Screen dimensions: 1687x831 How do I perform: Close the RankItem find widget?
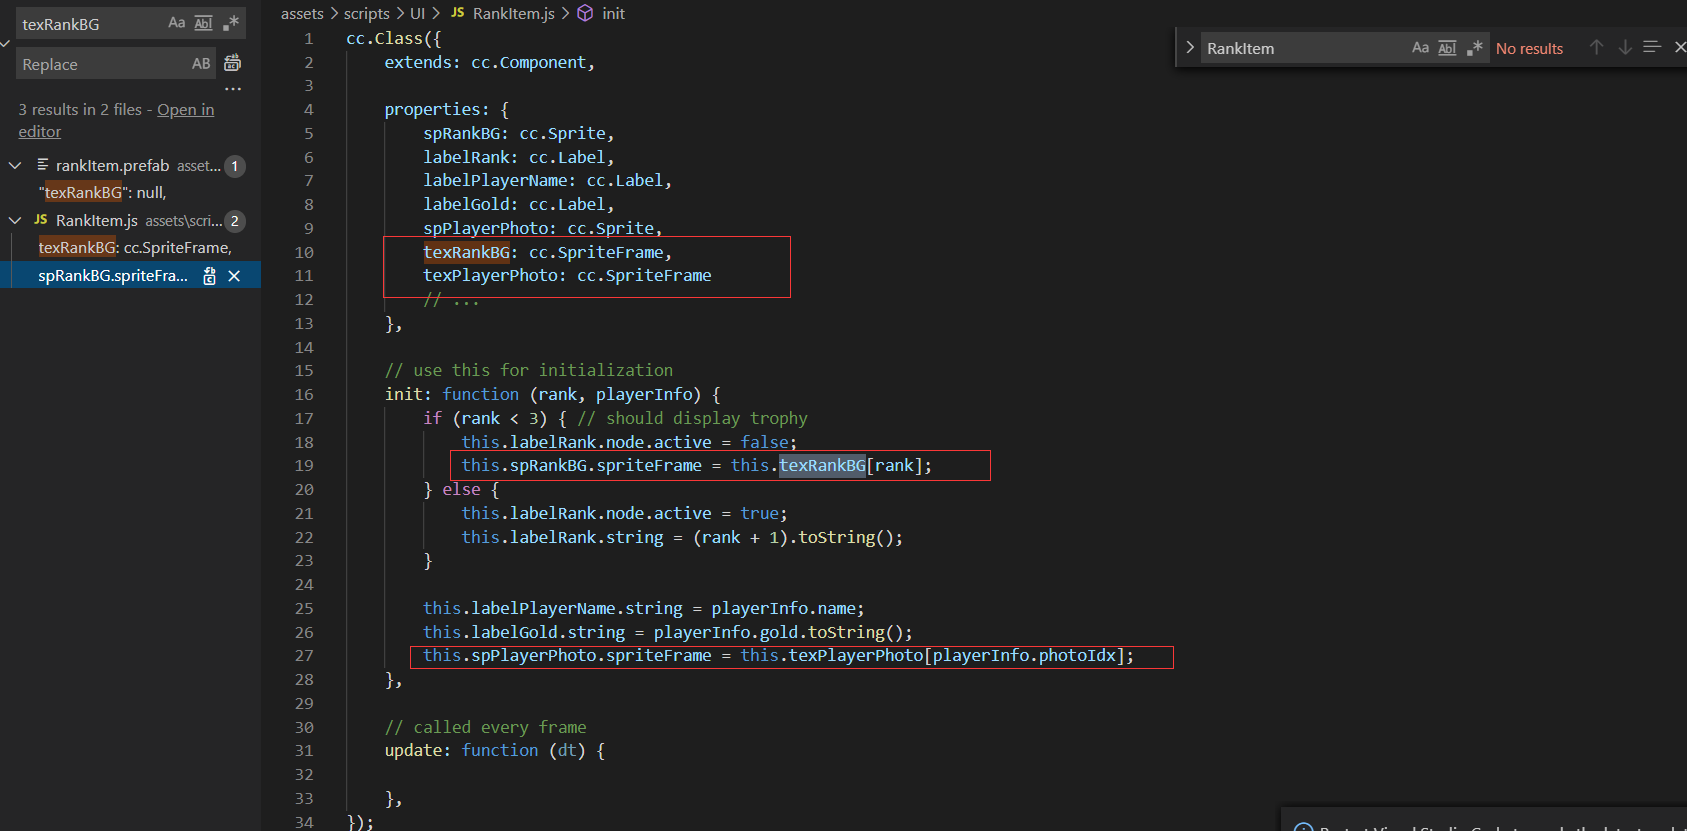point(1680,48)
